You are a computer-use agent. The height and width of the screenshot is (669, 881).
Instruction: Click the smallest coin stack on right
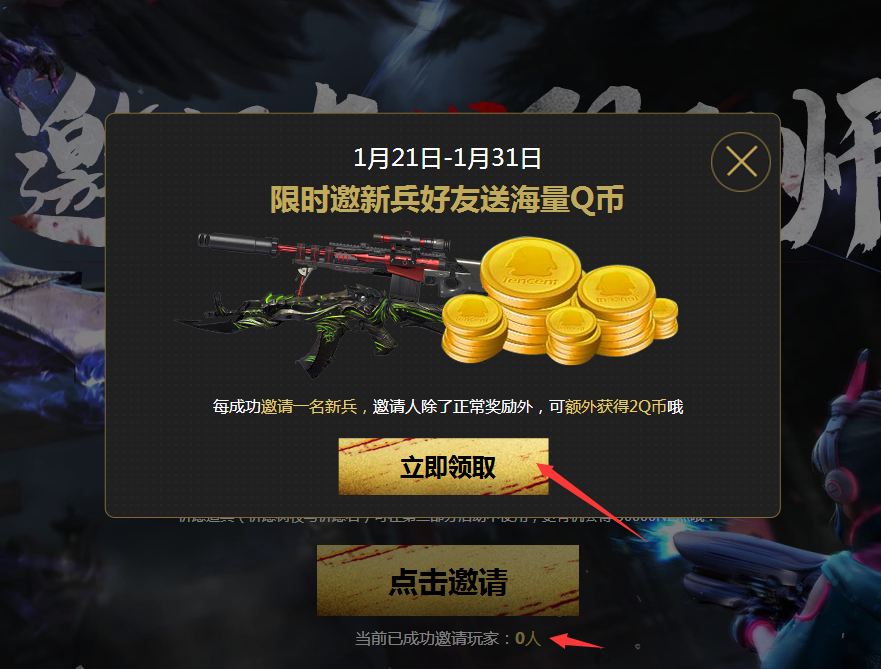click(665, 317)
